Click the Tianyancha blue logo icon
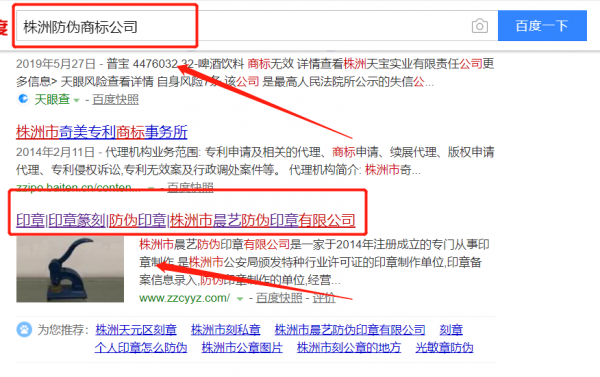 [x=23, y=99]
